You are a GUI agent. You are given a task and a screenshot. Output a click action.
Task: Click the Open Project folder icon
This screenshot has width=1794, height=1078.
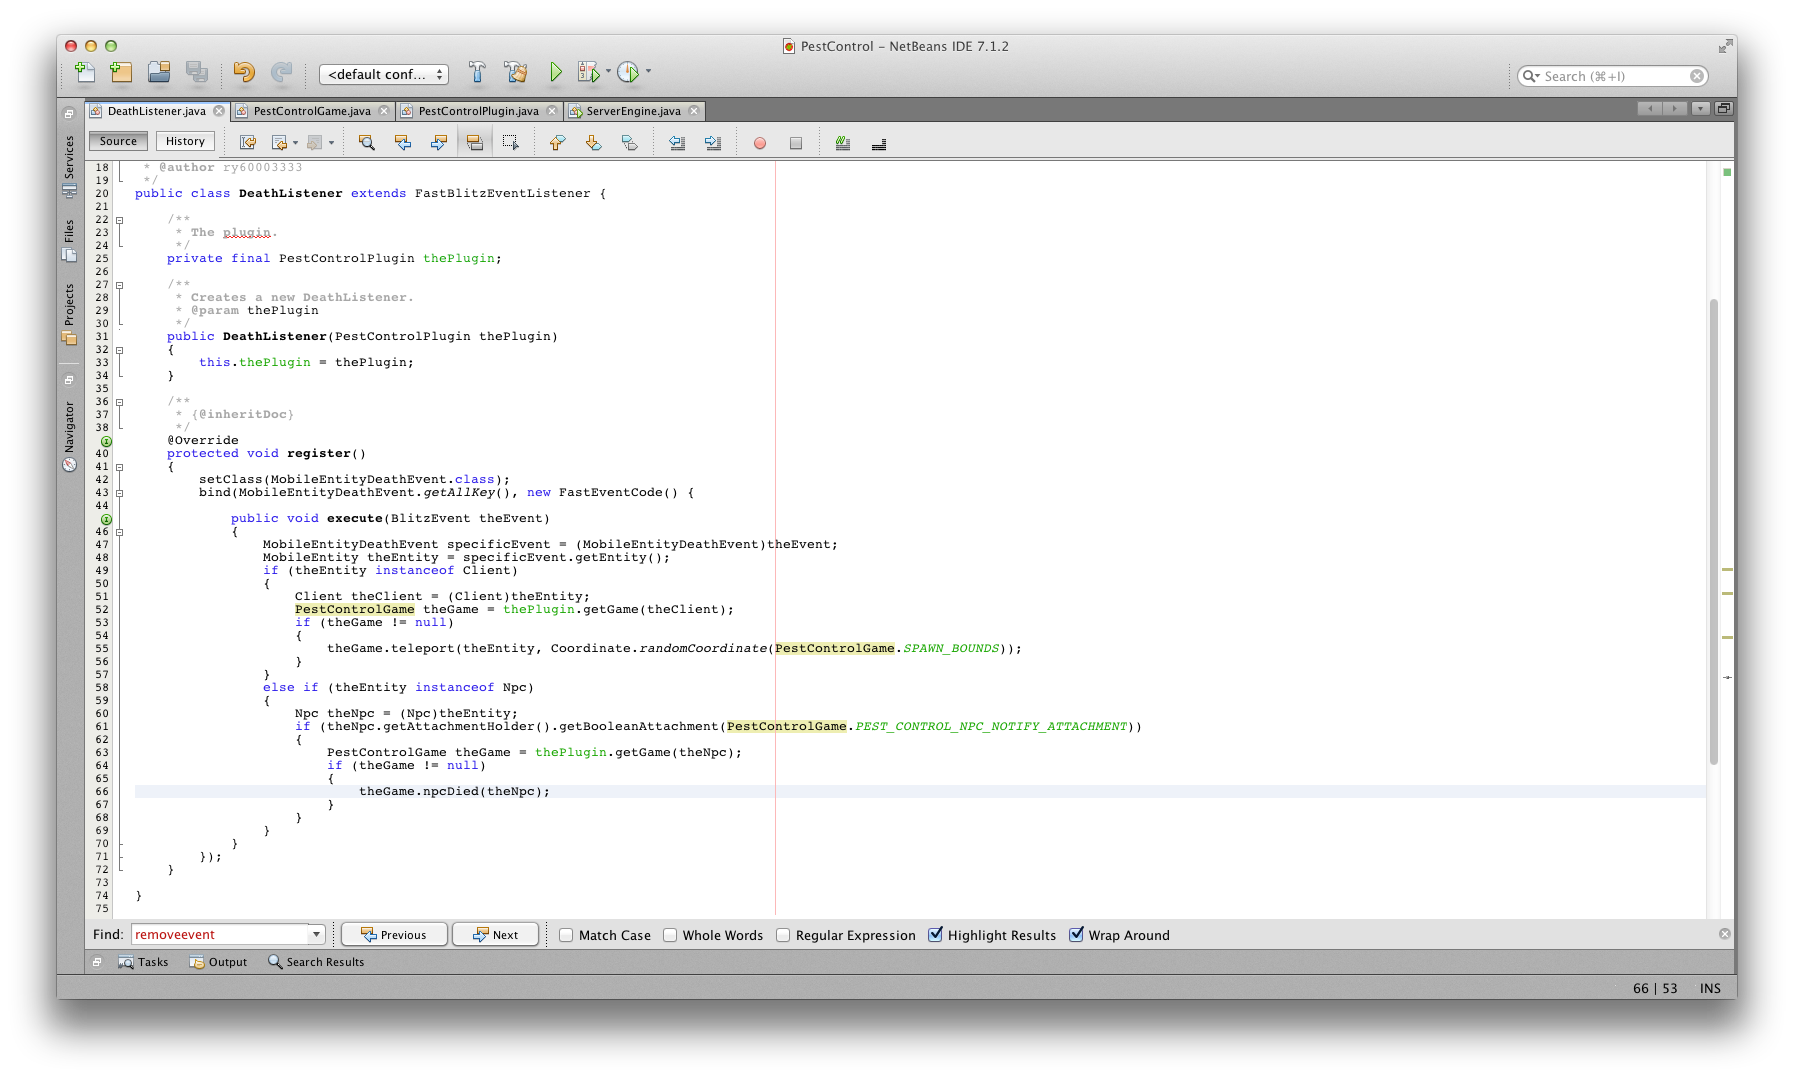(x=159, y=72)
